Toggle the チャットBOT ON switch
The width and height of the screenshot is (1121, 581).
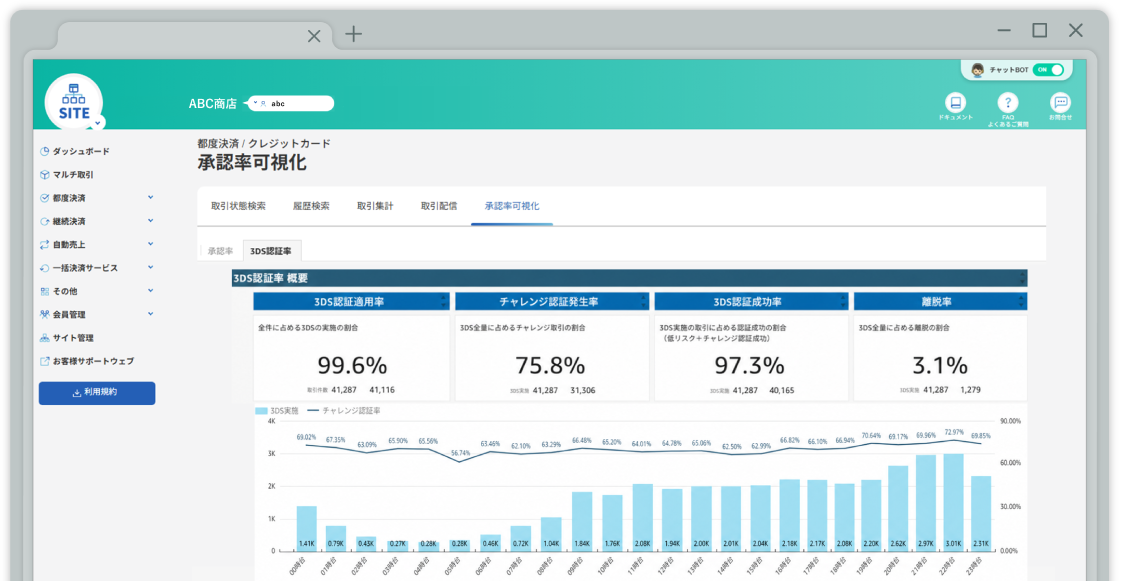point(1048,69)
